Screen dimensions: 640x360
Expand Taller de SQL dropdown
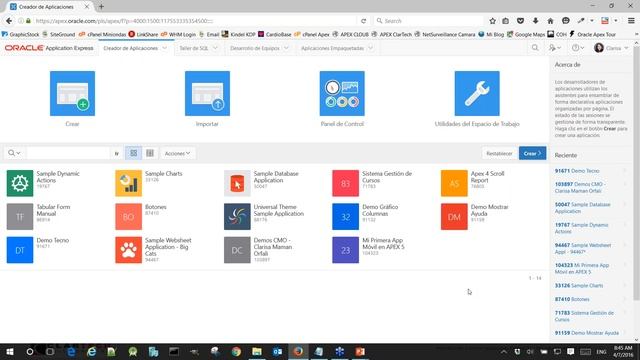point(215,48)
